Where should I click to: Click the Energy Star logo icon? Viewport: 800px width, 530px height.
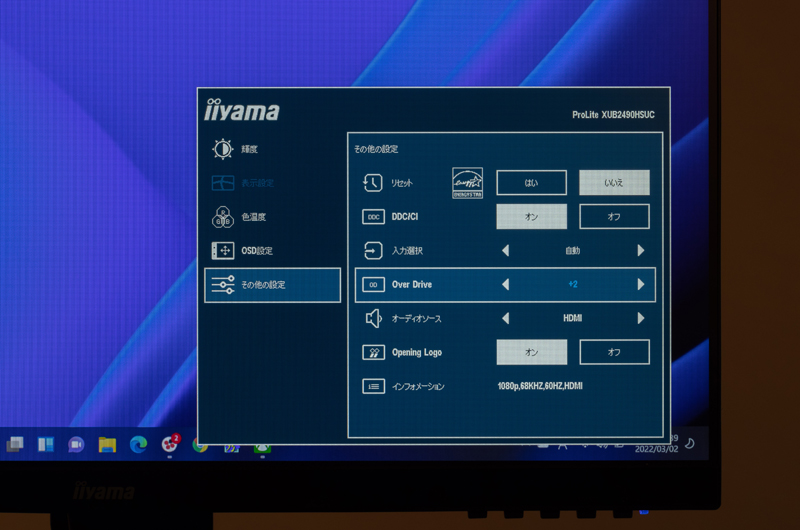tap(467, 183)
